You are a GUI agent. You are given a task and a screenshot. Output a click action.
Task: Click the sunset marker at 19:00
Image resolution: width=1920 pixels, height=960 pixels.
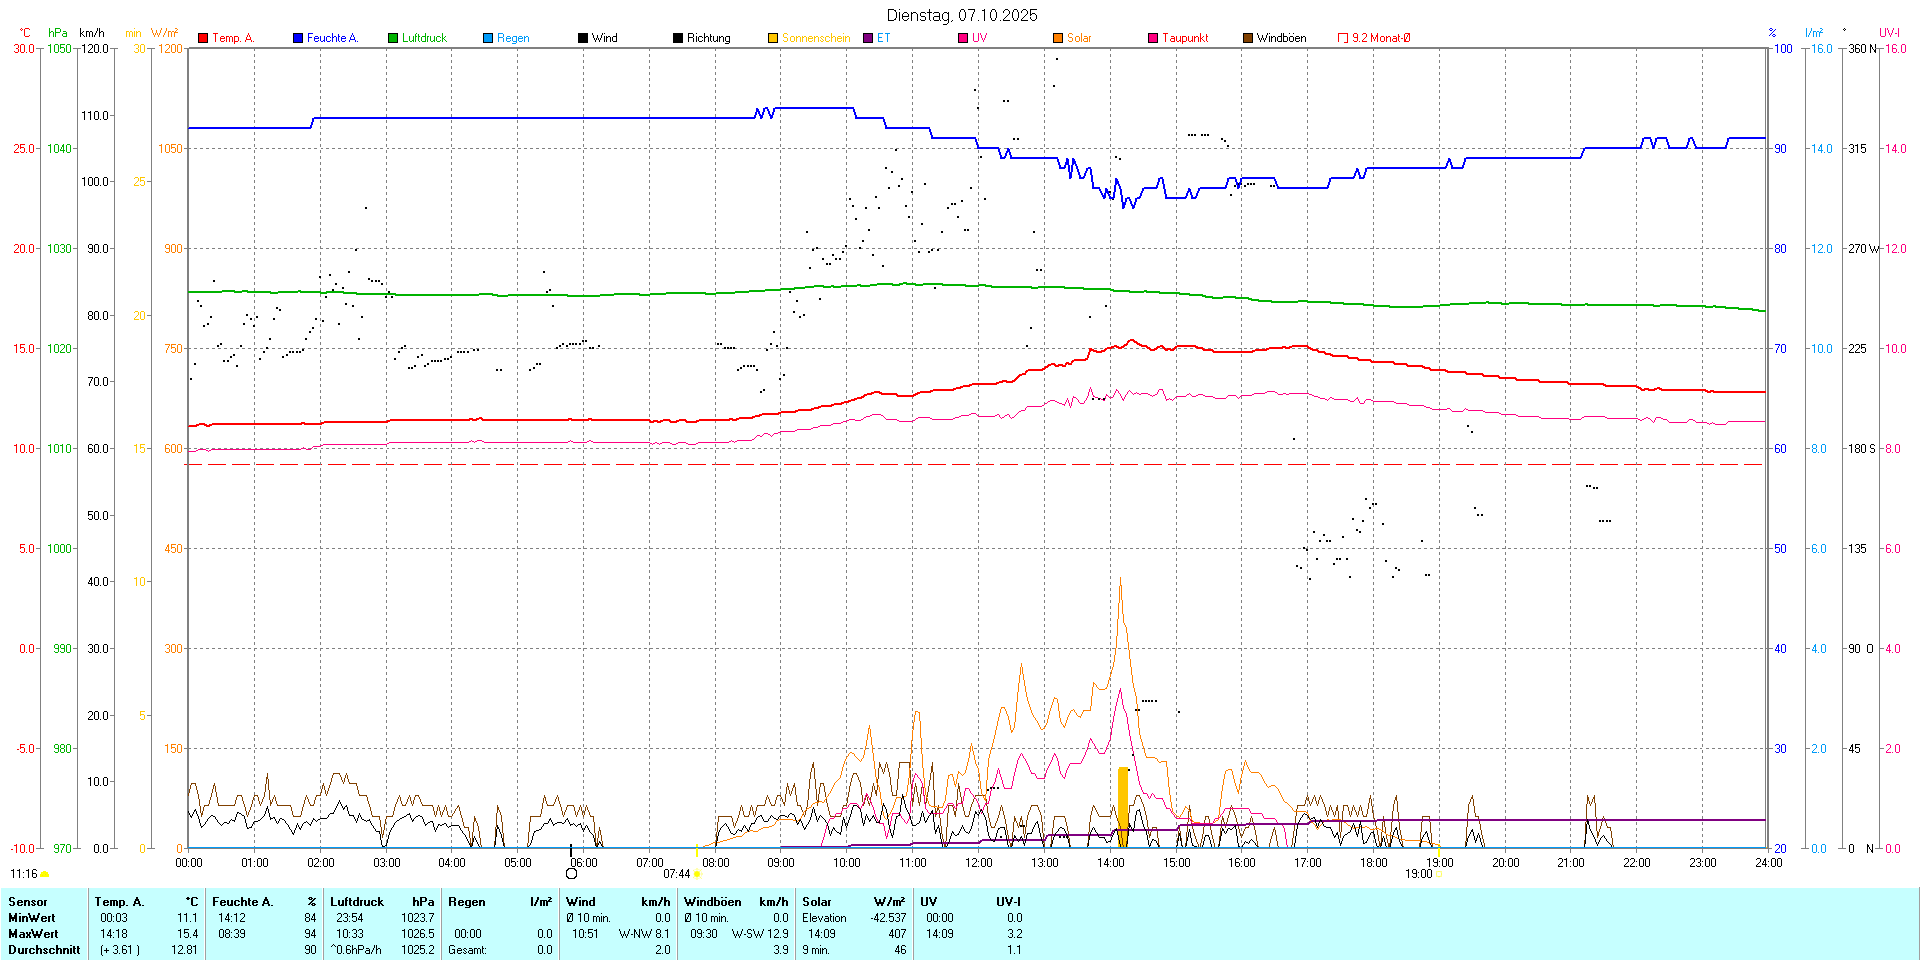[x=1437, y=874]
